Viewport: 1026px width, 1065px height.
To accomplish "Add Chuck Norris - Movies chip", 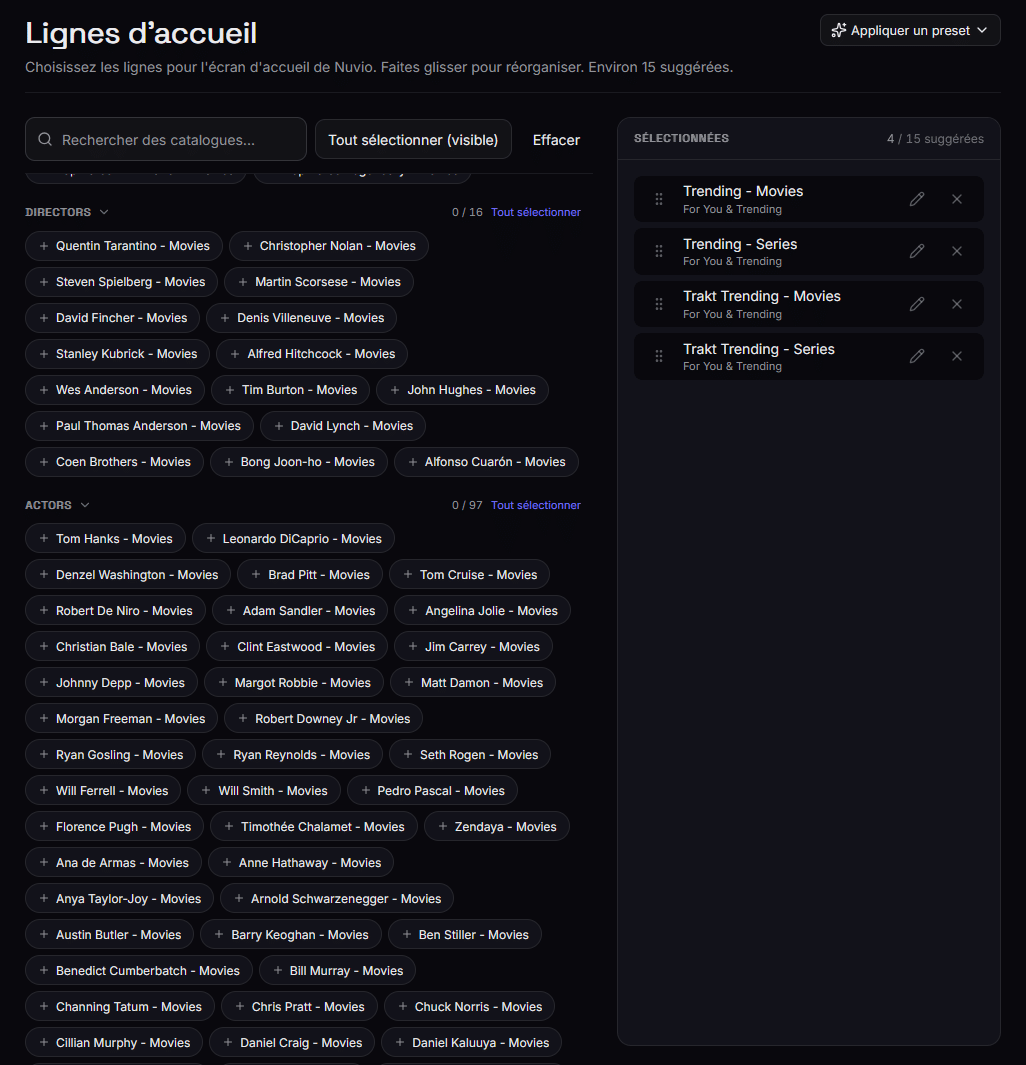I will pos(469,1007).
